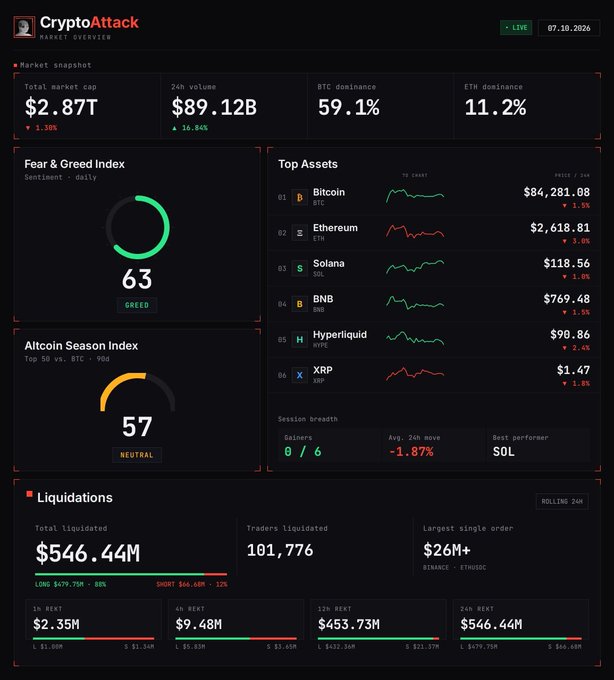Screen dimensions: 614x680
Task: Click the Bitcoin 1.5% change indicator
Action: click(x=576, y=206)
